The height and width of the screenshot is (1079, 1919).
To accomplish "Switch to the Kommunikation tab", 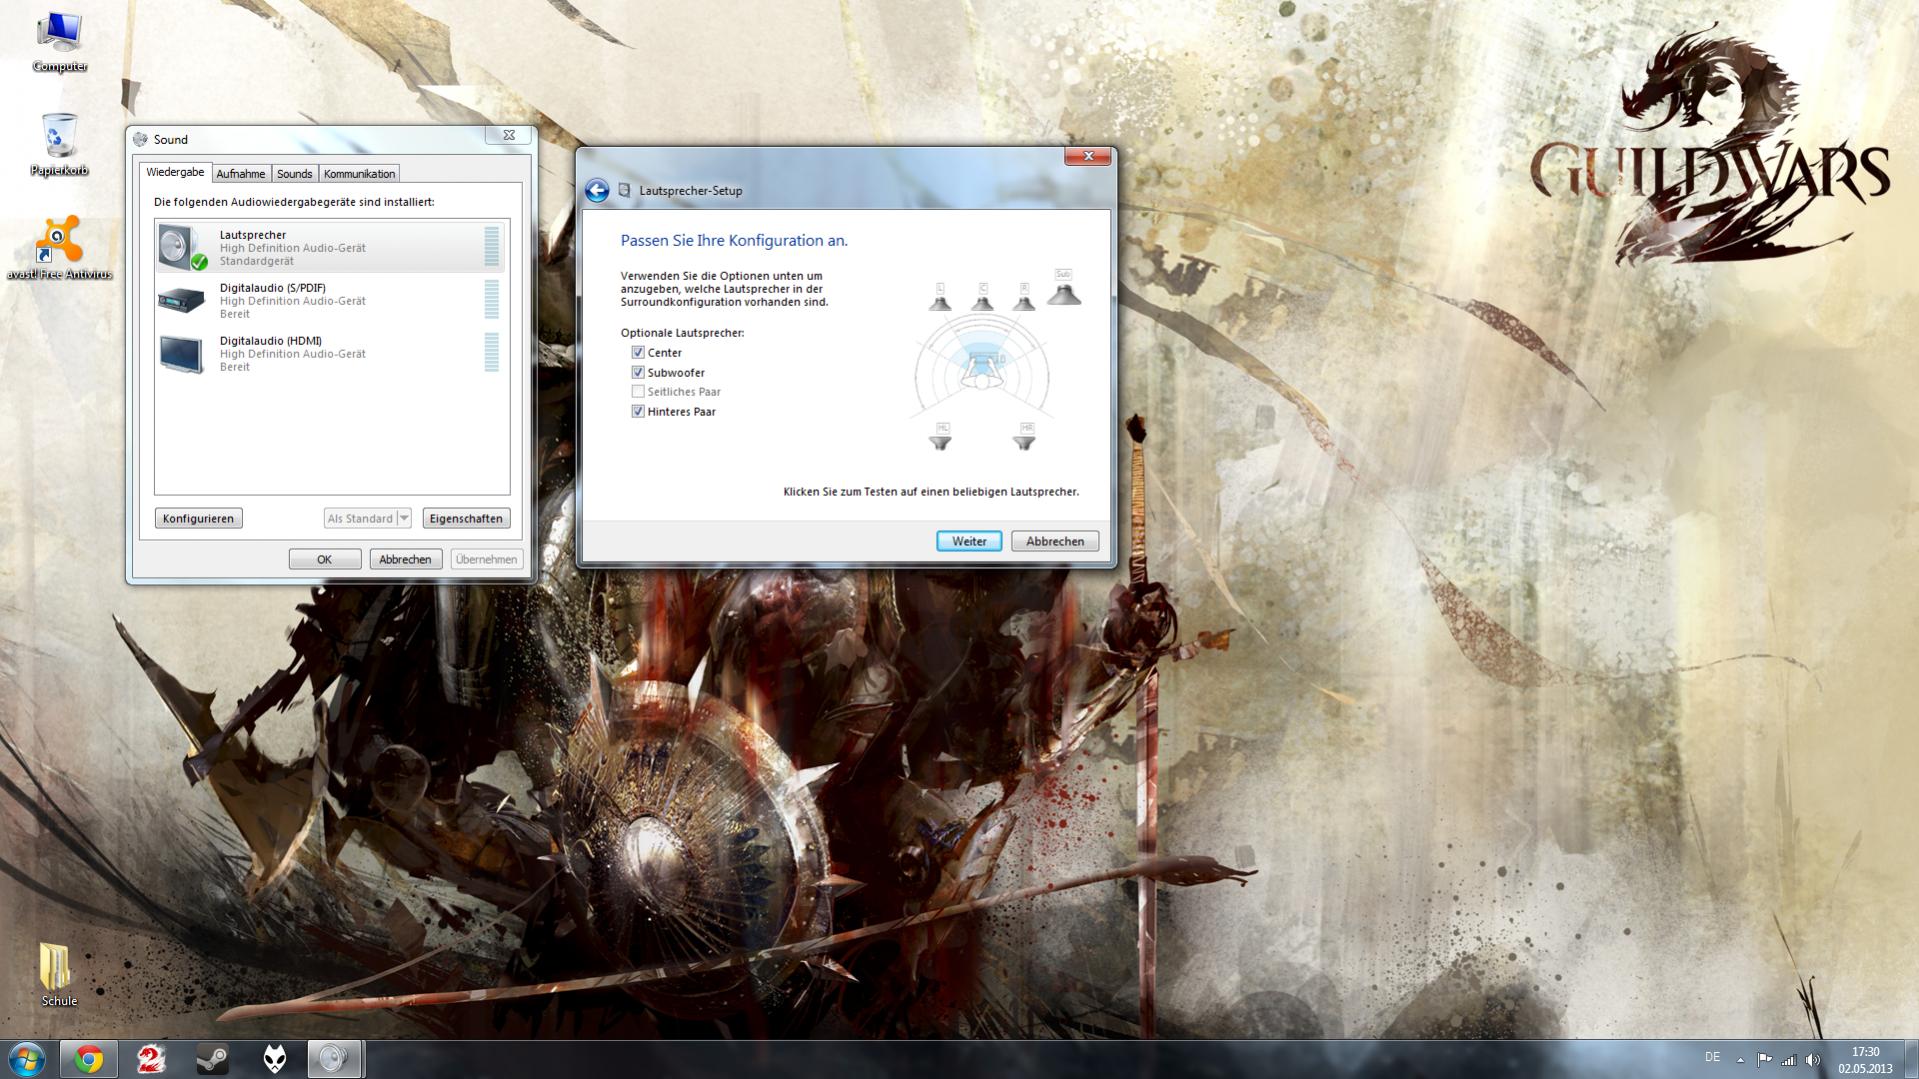I will (x=359, y=174).
